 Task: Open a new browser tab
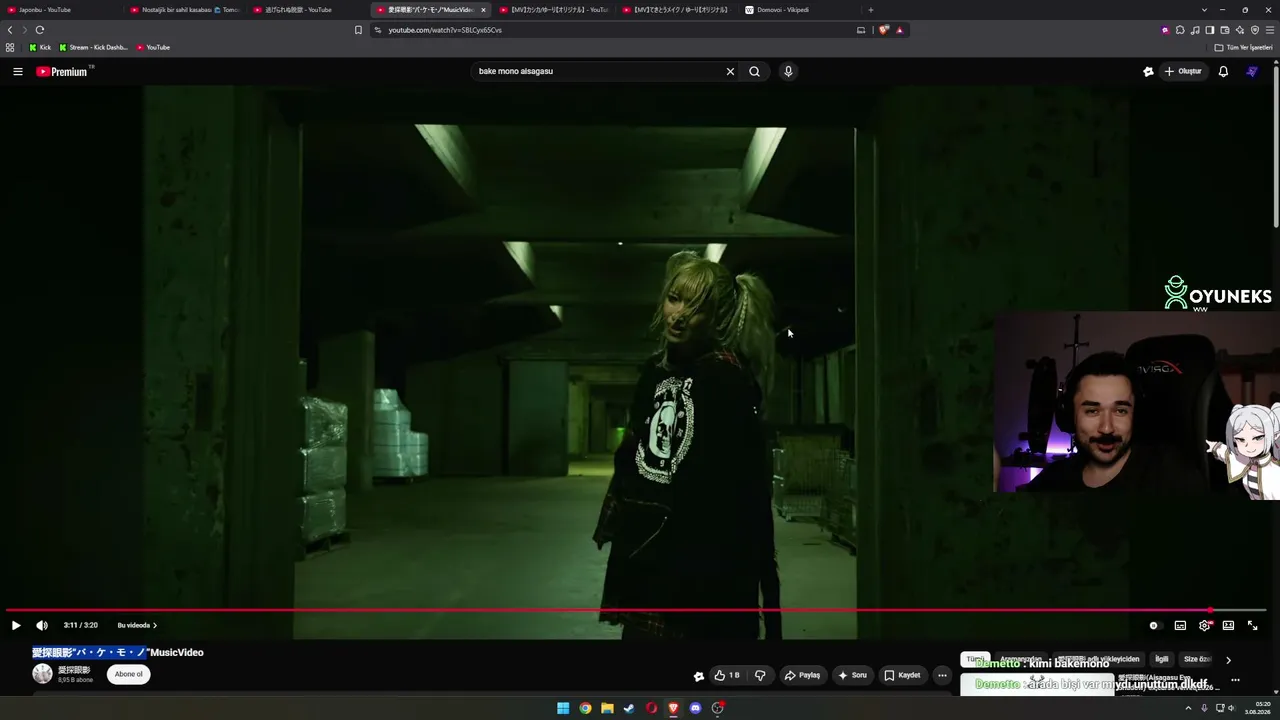coord(870,10)
